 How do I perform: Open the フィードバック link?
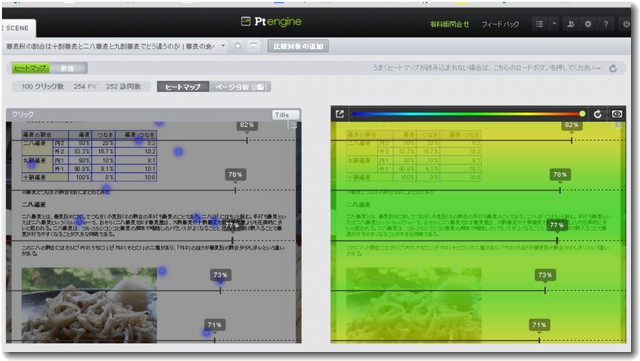coord(500,25)
